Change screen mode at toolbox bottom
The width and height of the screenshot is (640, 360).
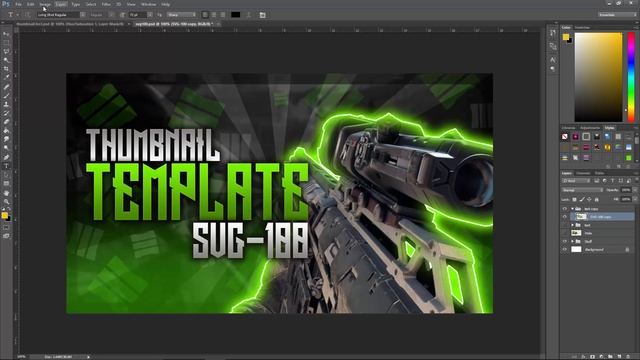click(x=6, y=236)
